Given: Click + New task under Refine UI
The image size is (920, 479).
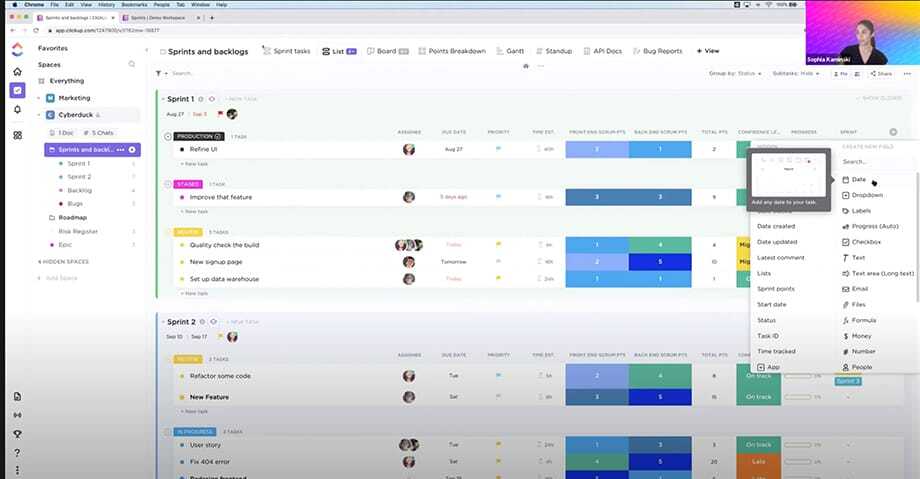Looking at the screenshot, I should tap(194, 164).
